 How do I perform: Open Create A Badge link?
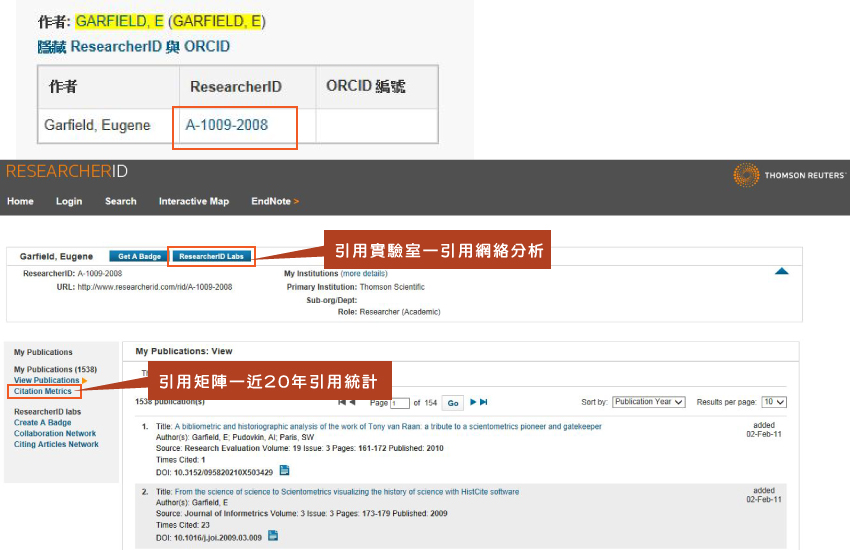(43, 423)
